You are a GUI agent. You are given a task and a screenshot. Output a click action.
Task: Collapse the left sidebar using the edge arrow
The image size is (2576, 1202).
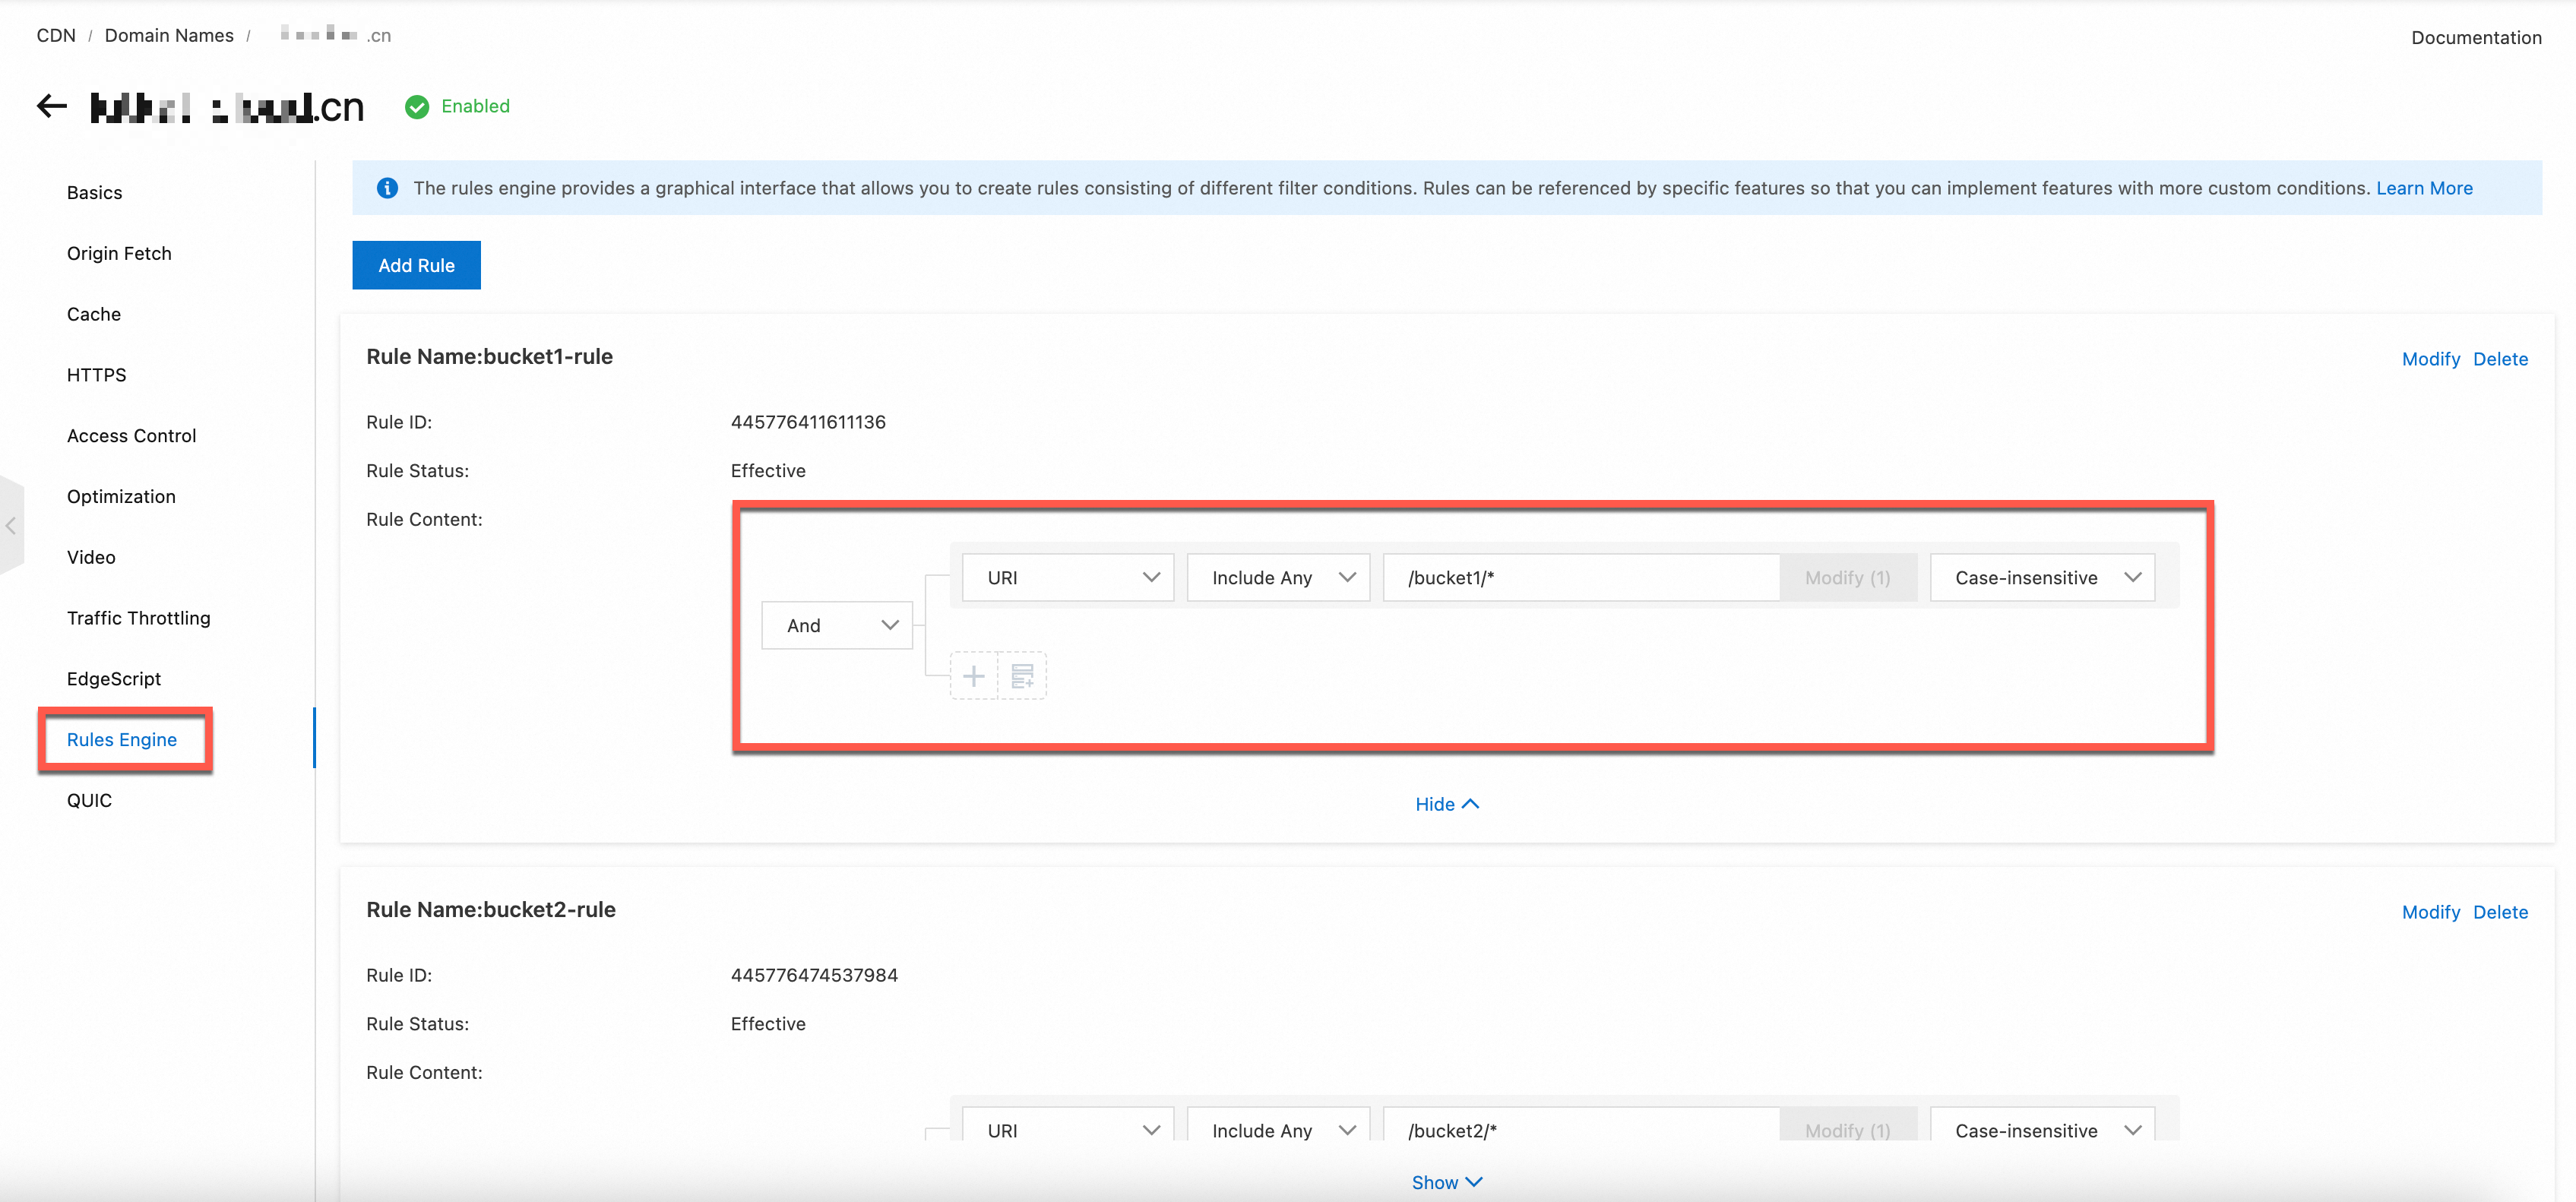(x=11, y=526)
